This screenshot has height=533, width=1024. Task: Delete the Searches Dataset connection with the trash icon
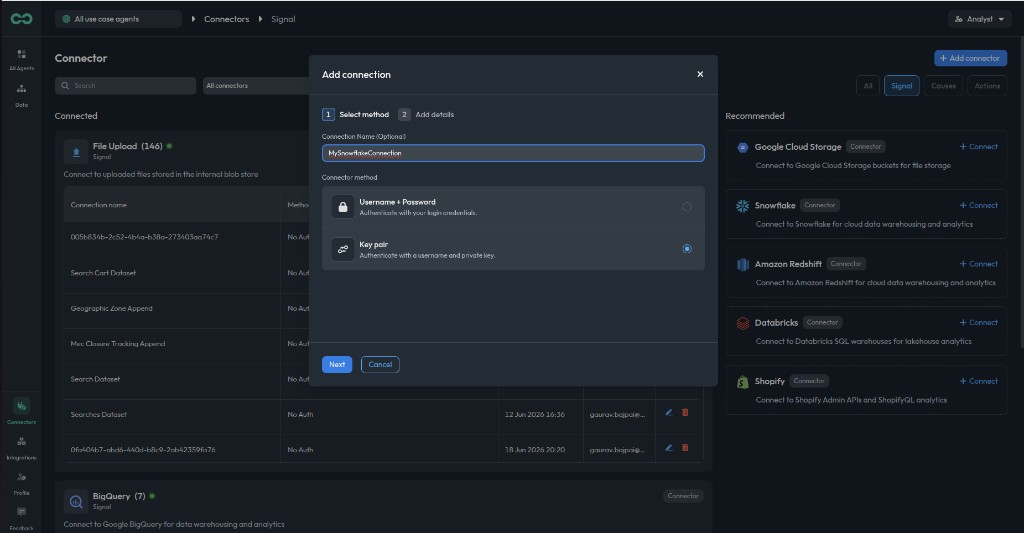coord(685,413)
